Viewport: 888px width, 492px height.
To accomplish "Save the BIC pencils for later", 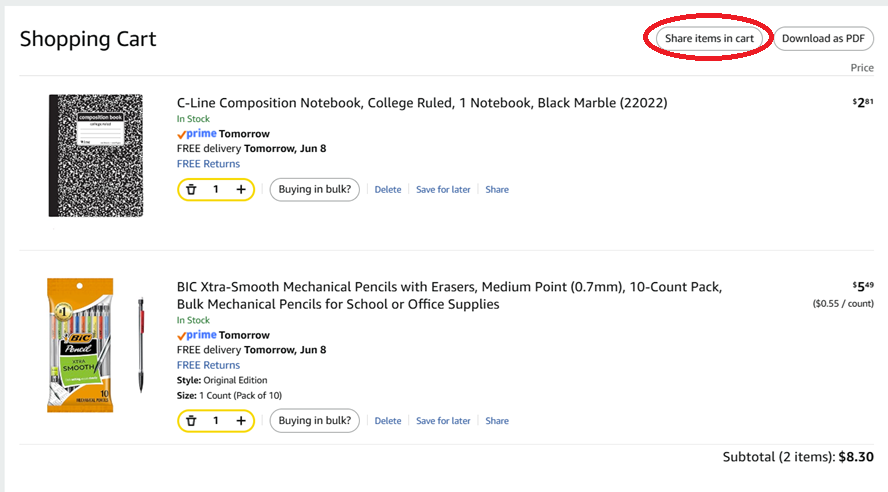I will click(443, 421).
